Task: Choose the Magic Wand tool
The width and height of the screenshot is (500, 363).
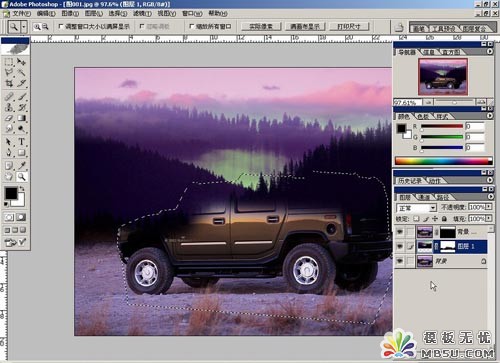Action: point(22,72)
